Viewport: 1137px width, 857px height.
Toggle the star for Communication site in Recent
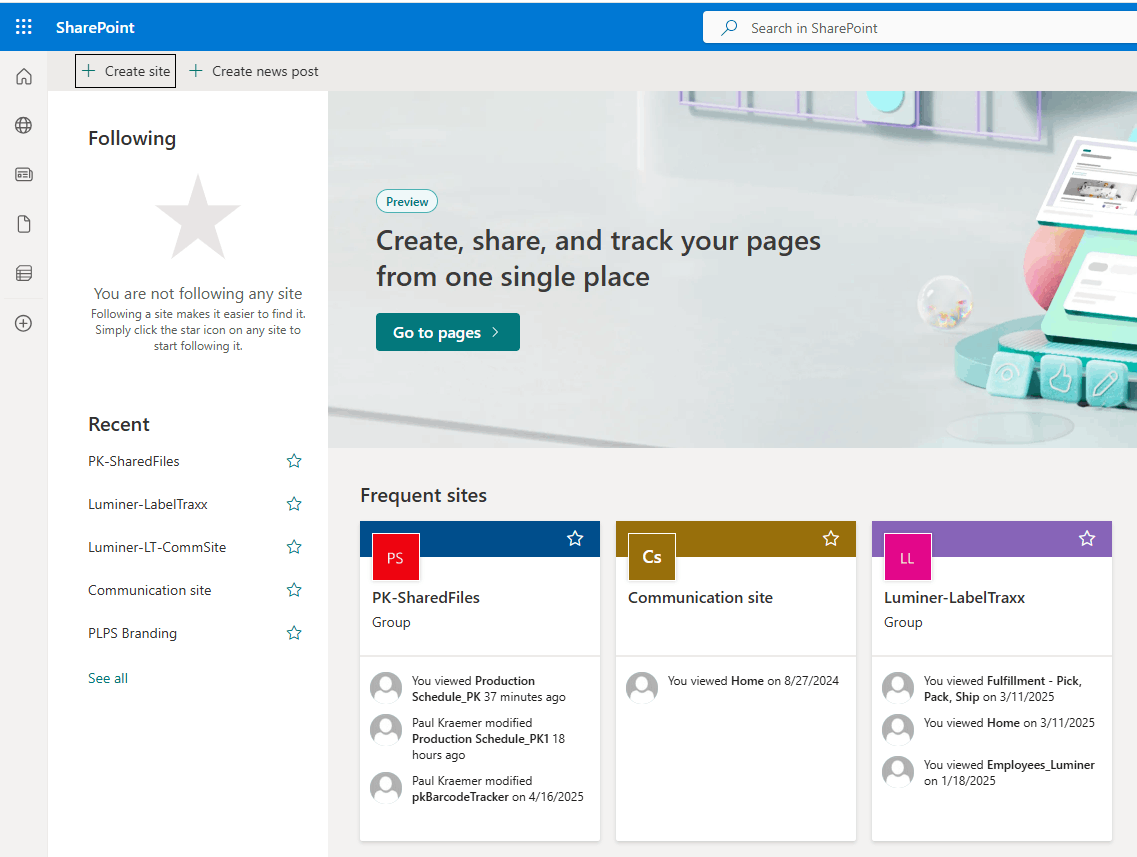click(294, 590)
